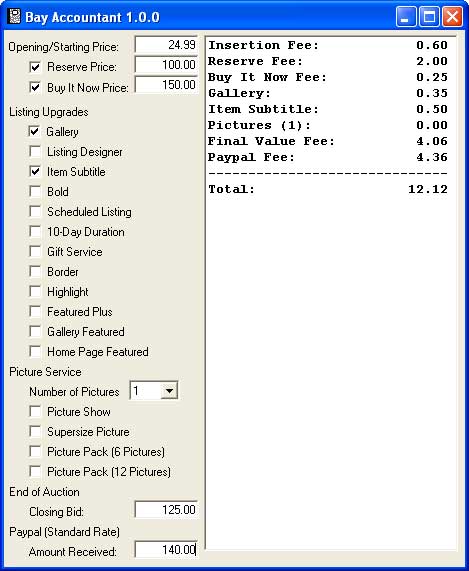This screenshot has width=469, height=571.
Task: Click the End of Auction heading
Action: point(44,492)
